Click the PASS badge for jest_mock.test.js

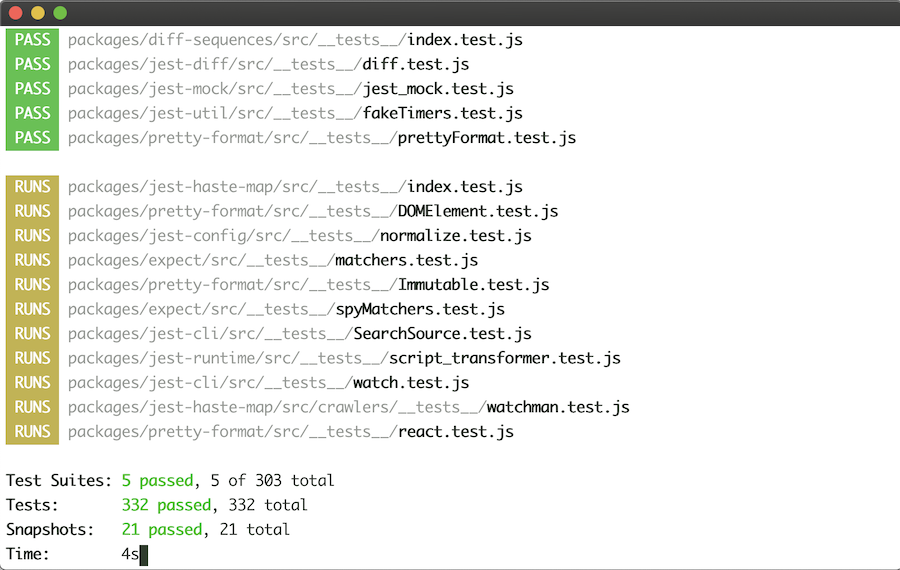coord(33,89)
